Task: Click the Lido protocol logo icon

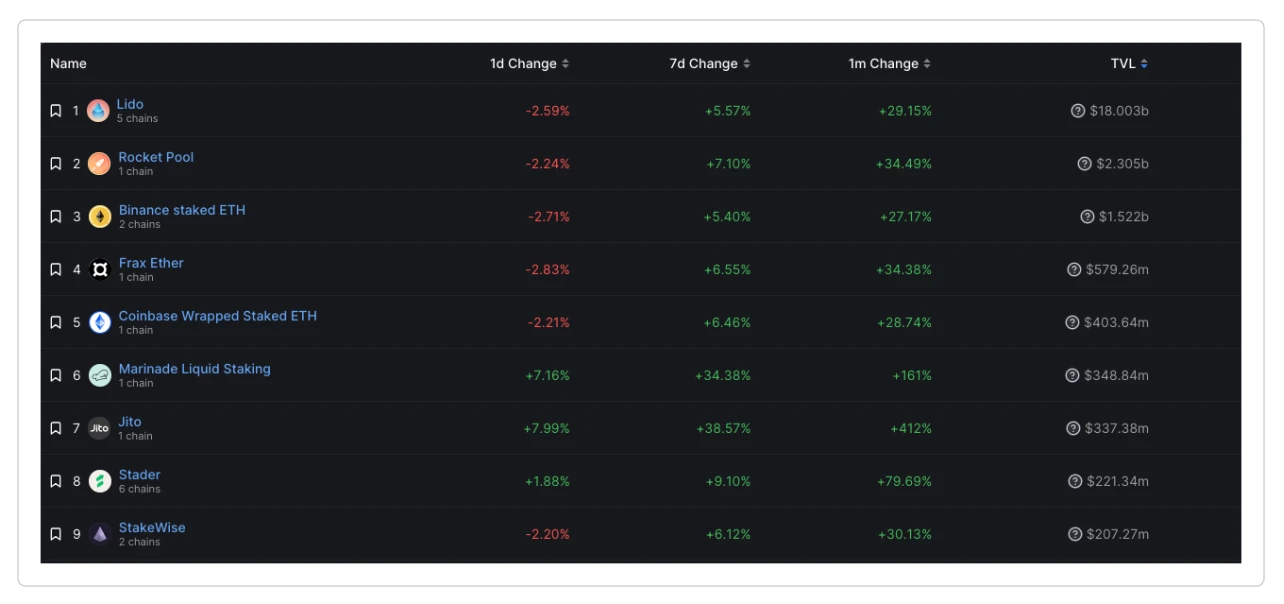Action: 98,111
